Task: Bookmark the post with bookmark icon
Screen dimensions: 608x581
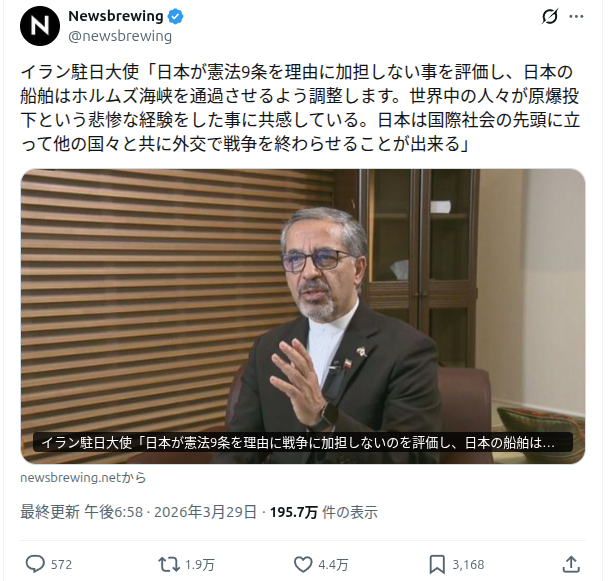Action: (x=437, y=564)
